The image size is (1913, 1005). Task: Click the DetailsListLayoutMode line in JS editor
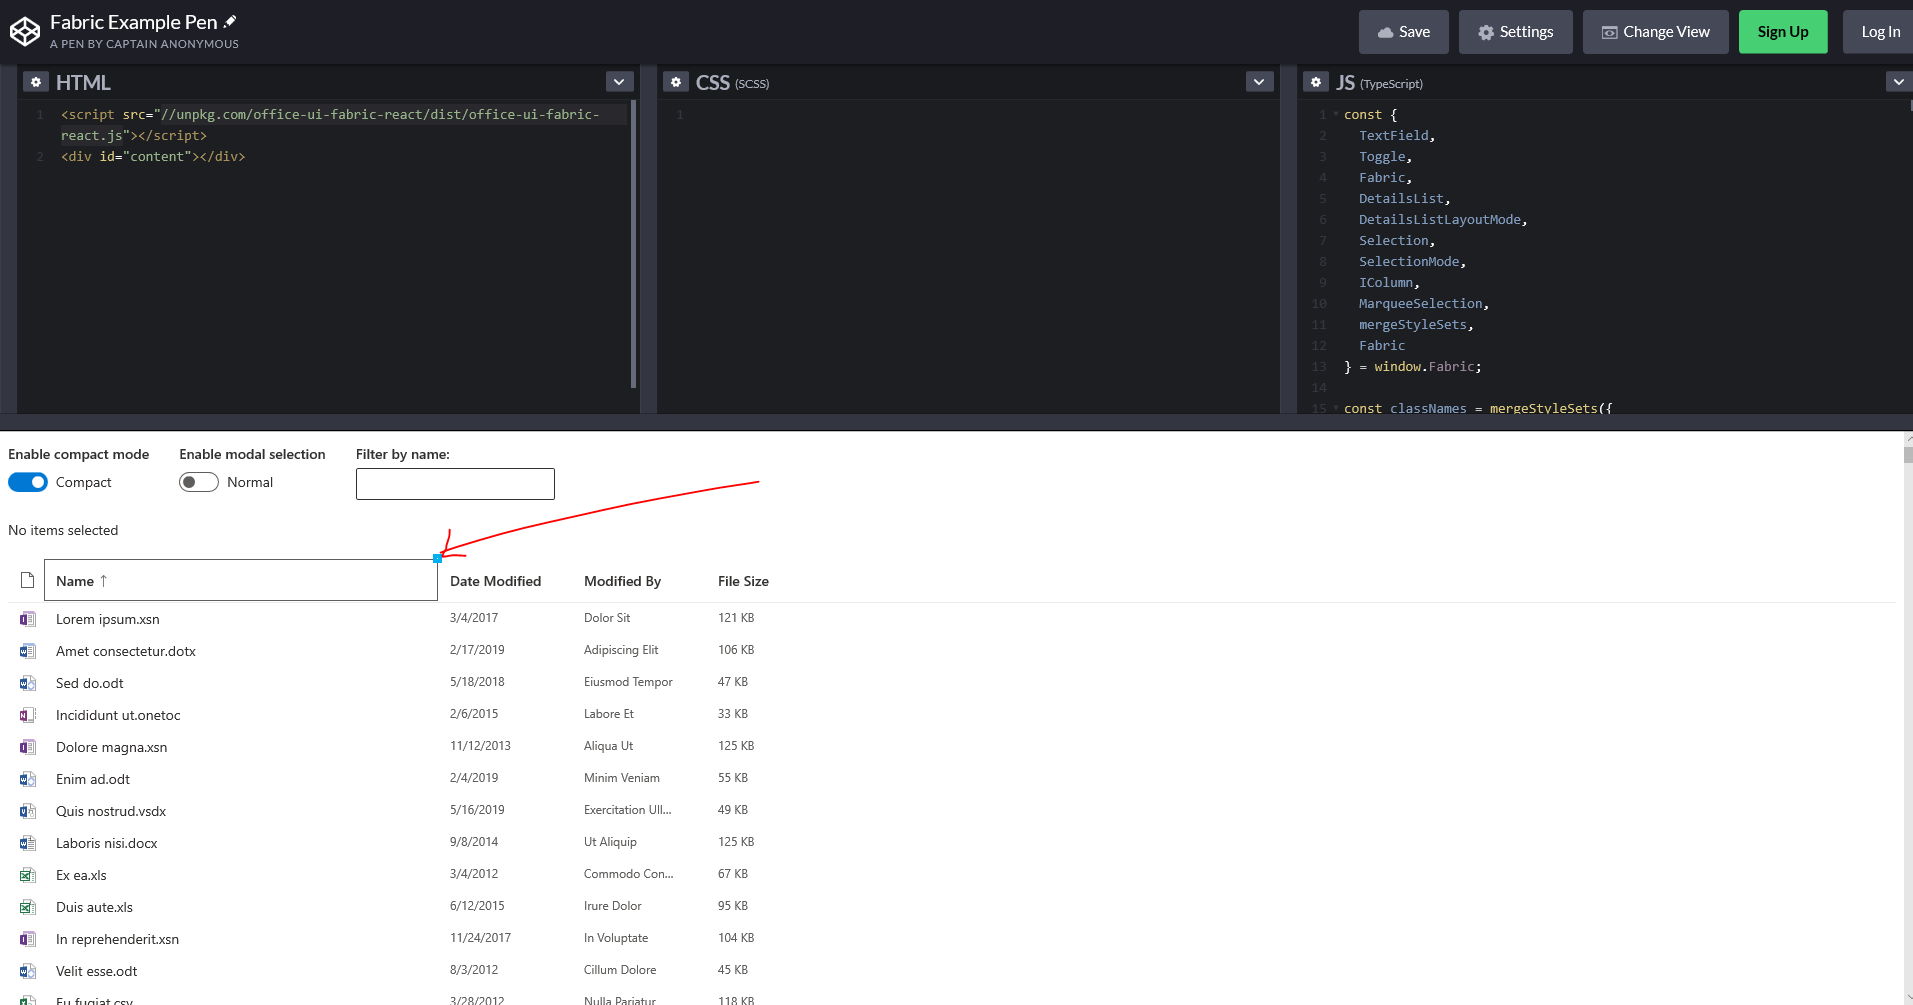[x=1443, y=219]
